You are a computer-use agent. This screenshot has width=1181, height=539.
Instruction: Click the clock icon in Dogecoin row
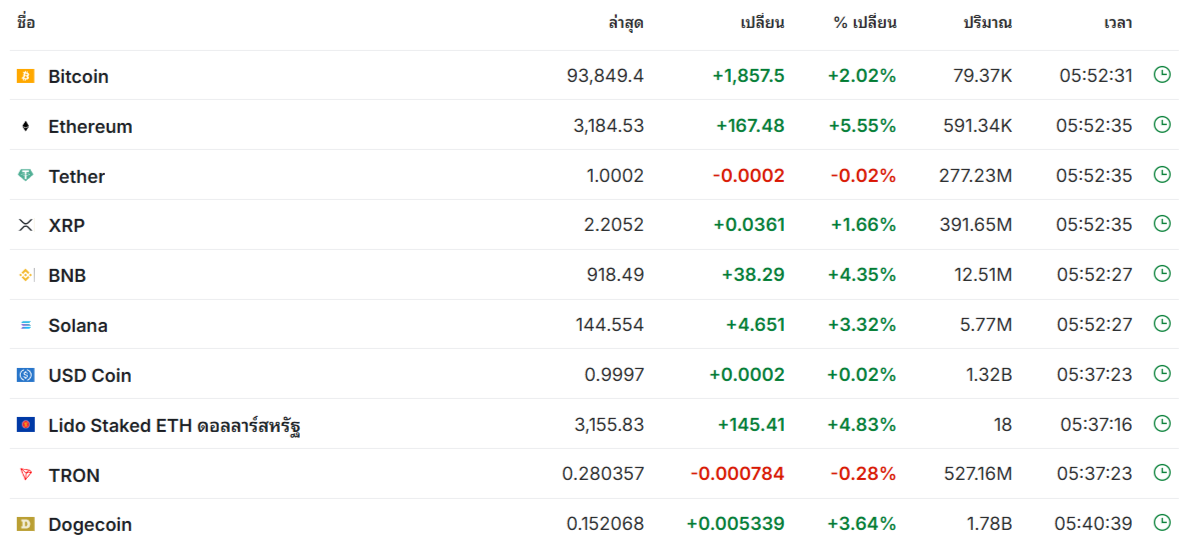(1162, 522)
